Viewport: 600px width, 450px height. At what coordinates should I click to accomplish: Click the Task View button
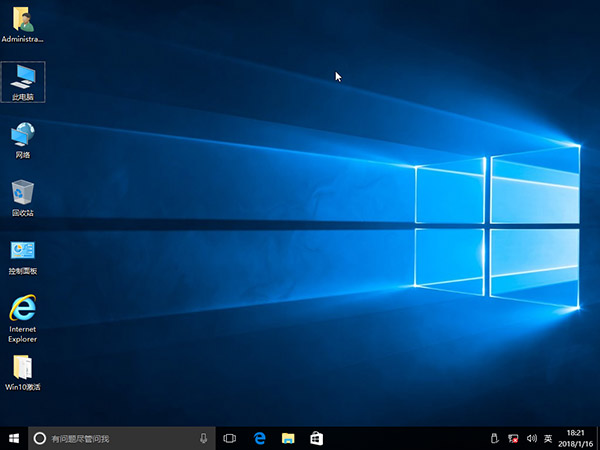point(229,438)
